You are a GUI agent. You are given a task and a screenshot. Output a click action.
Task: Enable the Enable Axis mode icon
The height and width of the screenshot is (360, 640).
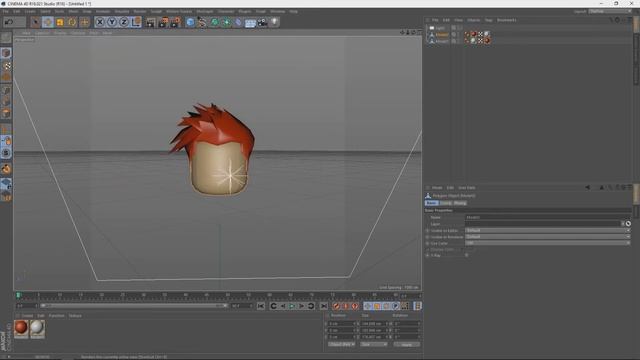click(6, 130)
